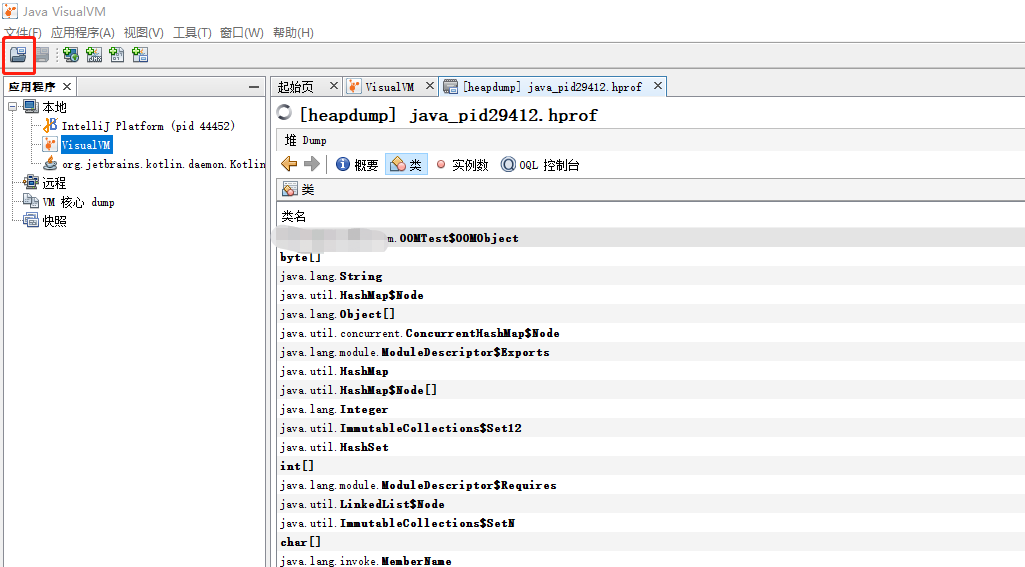The width and height of the screenshot is (1025, 567).
Task: Click Add JMX Connection toolbar icon
Action: (x=94, y=55)
